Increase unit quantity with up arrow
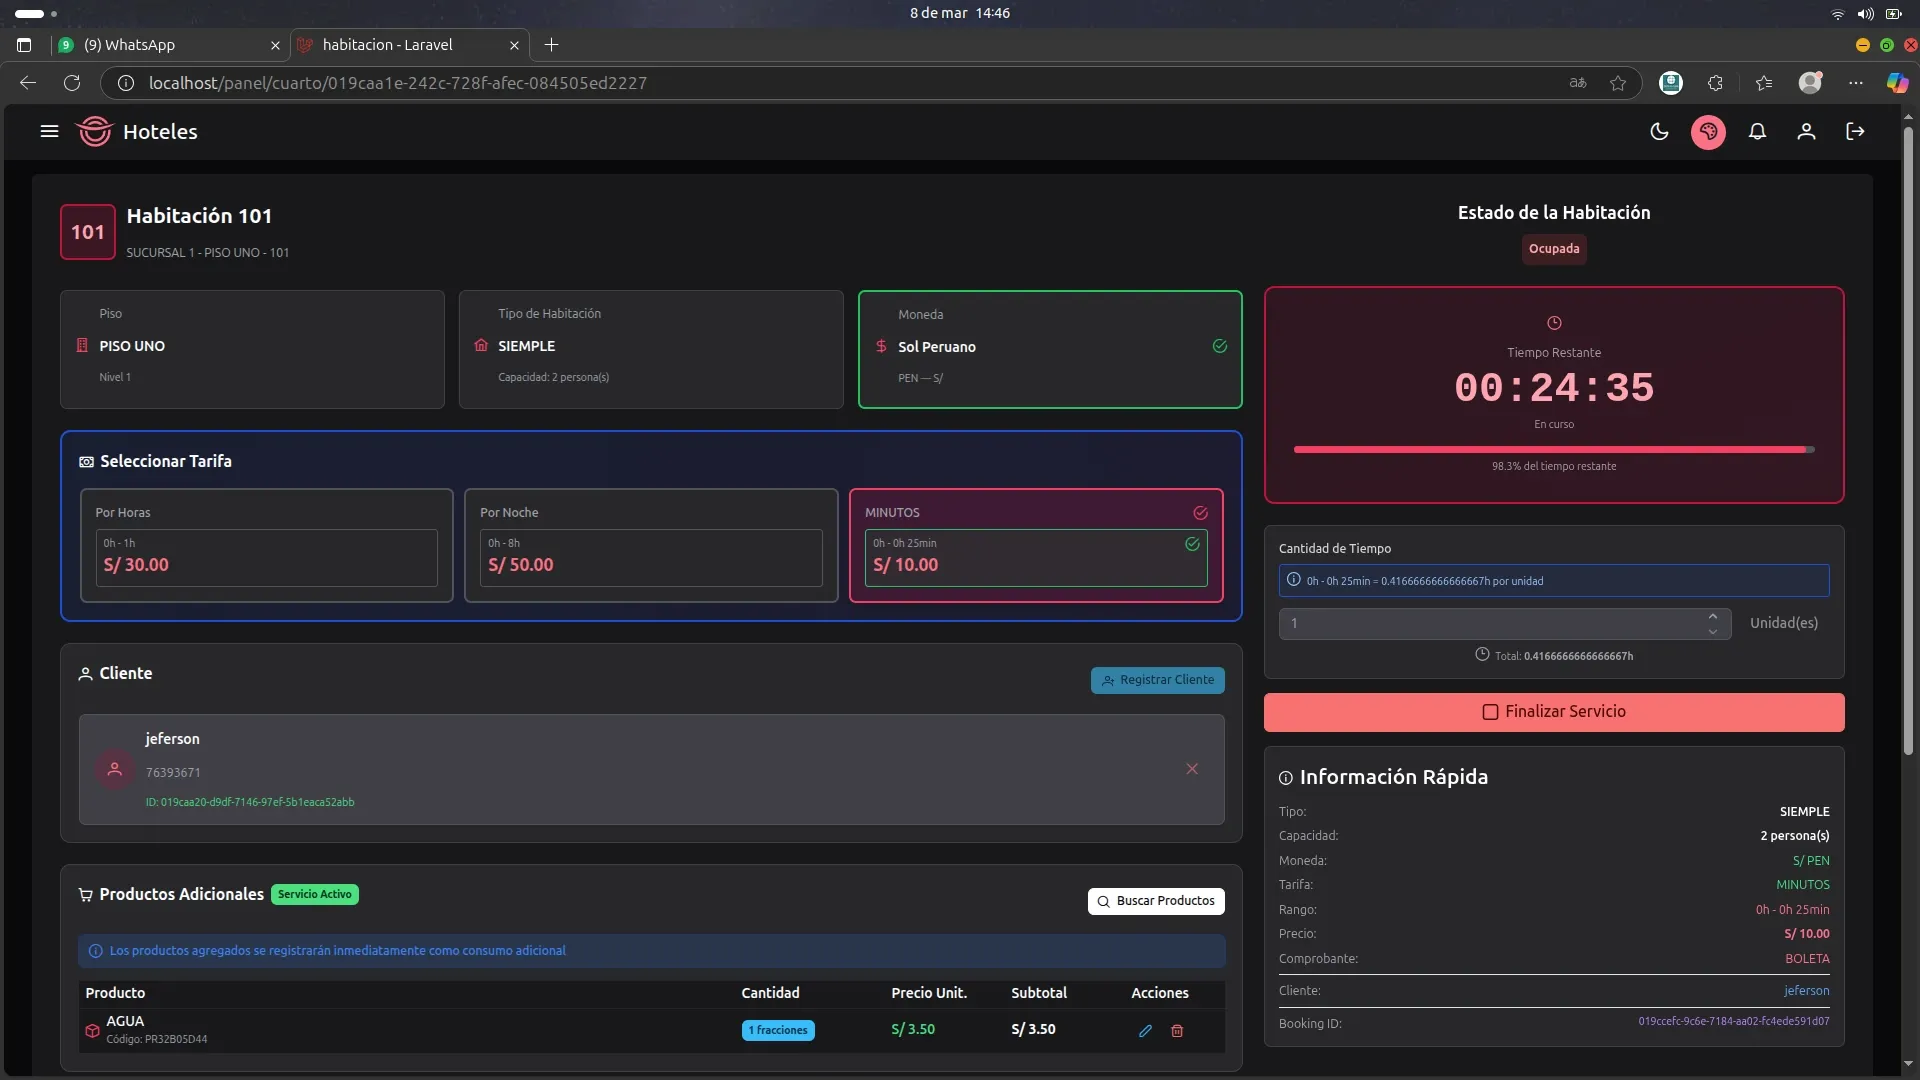Viewport: 1920px width, 1080px height. point(1713,616)
